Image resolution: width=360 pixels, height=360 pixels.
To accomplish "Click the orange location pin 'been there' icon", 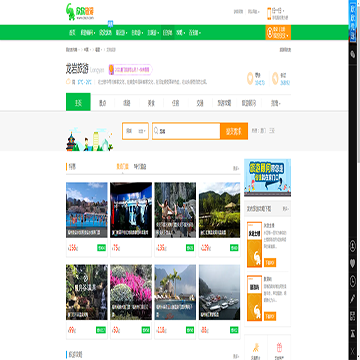I will [250, 78].
